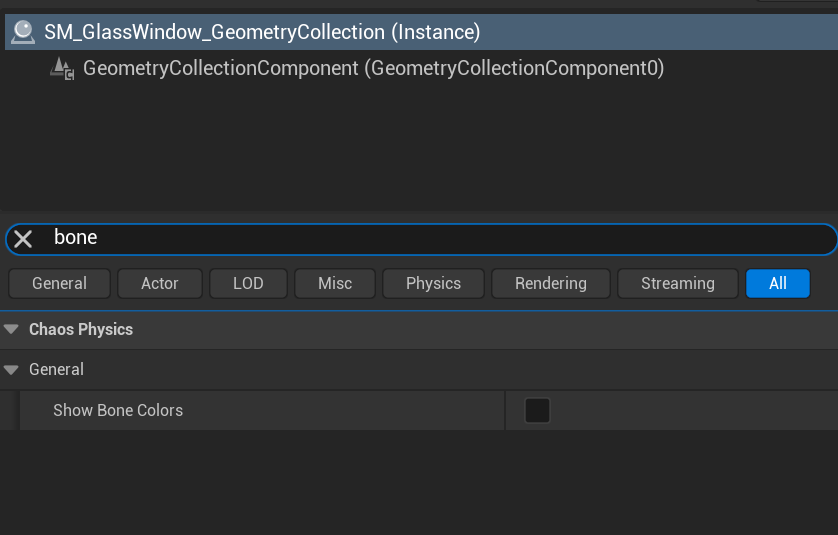Choose the LOD filter button
The height and width of the screenshot is (535, 838).
(248, 283)
